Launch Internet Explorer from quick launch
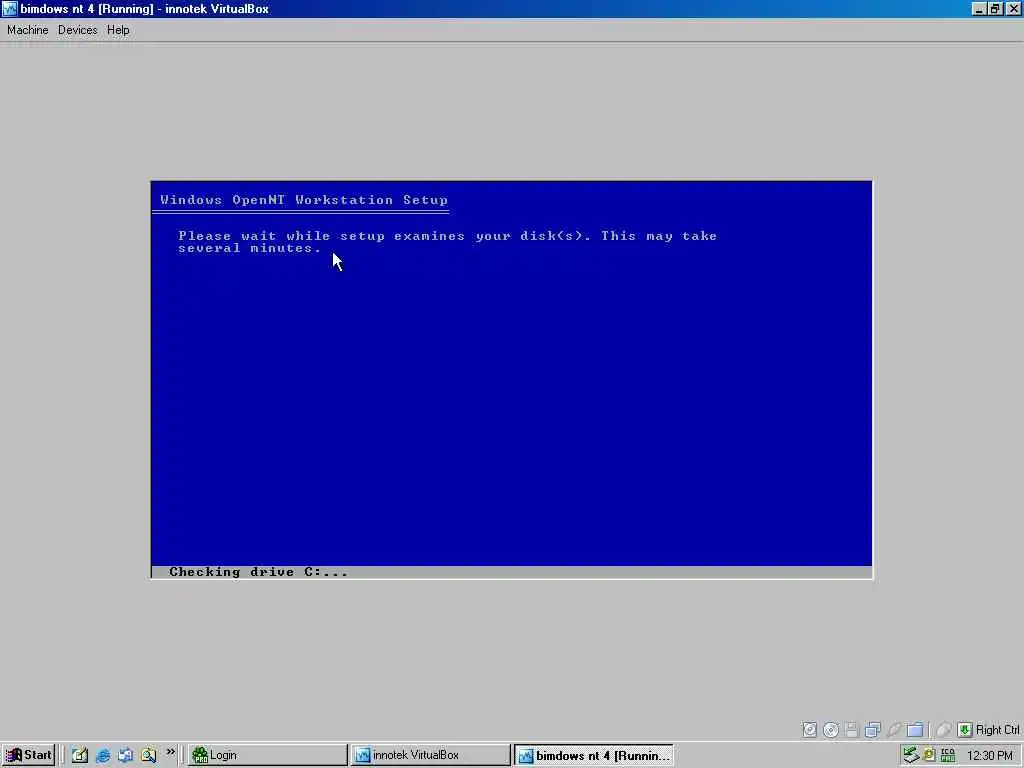1024x768 pixels. click(x=103, y=755)
